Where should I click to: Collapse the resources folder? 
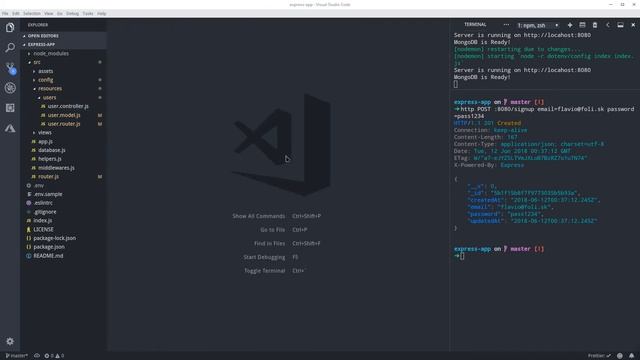point(63,89)
